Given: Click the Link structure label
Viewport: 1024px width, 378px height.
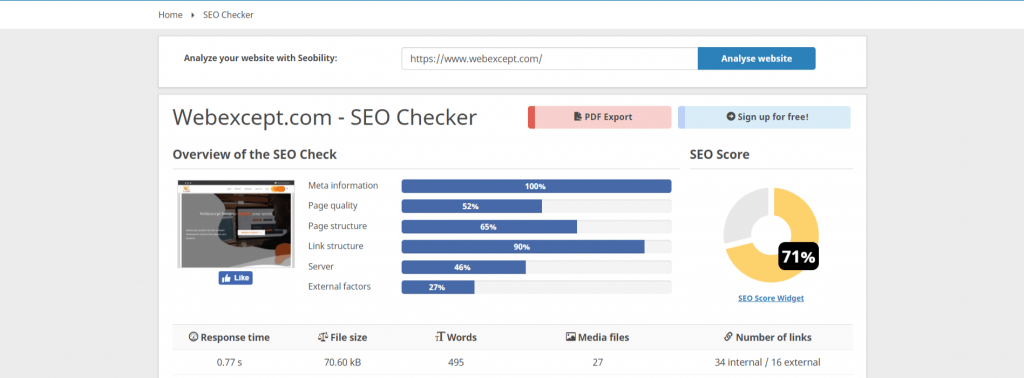Looking at the screenshot, I should click(336, 246).
